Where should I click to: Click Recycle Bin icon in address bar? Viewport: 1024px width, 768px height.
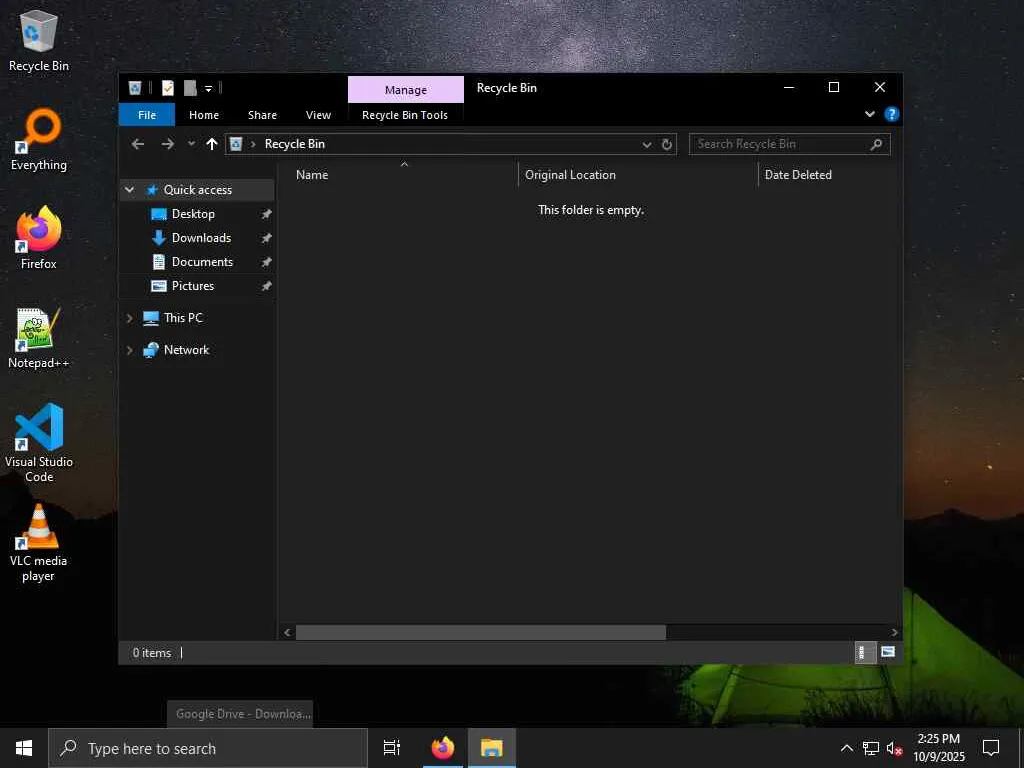pyautogui.click(x=236, y=144)
